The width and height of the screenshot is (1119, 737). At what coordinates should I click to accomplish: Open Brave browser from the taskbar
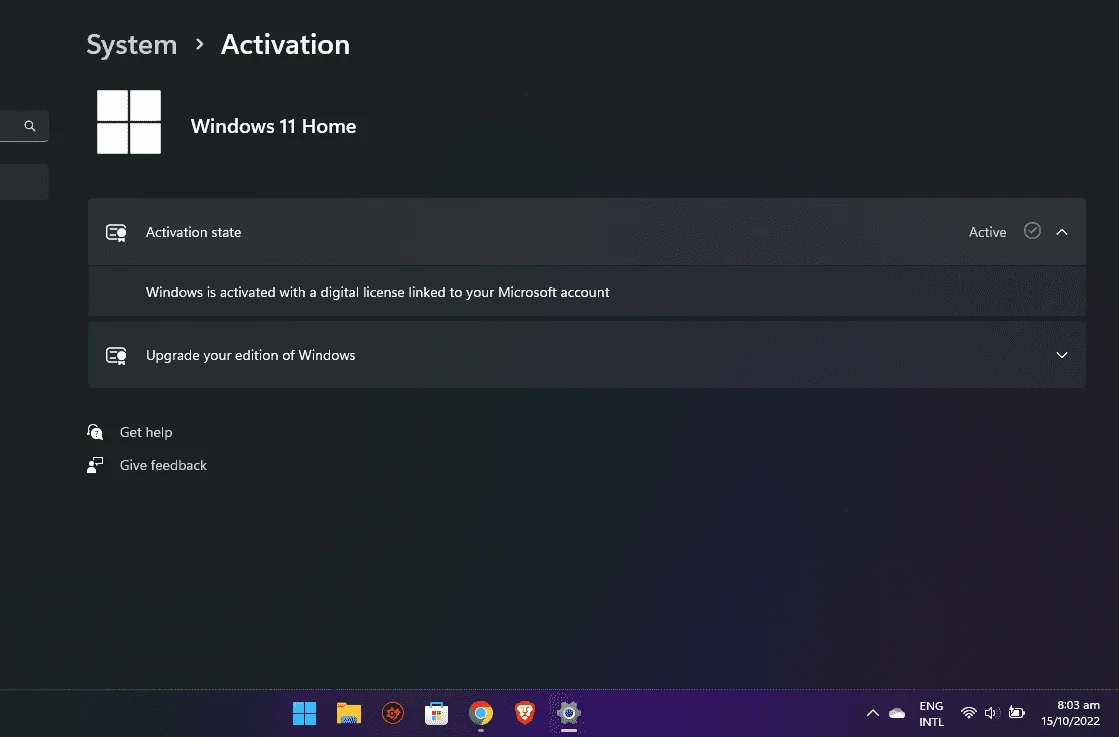(x=525, y=713)
